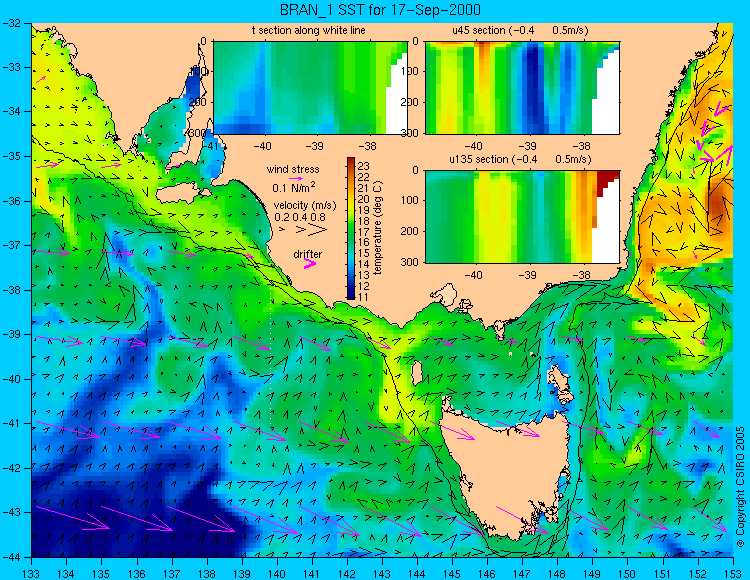This screenshot has width=750, height=580.
Task: Click the '0.2 0.4 0.8' velocity scale values
Action: point(300,217)
